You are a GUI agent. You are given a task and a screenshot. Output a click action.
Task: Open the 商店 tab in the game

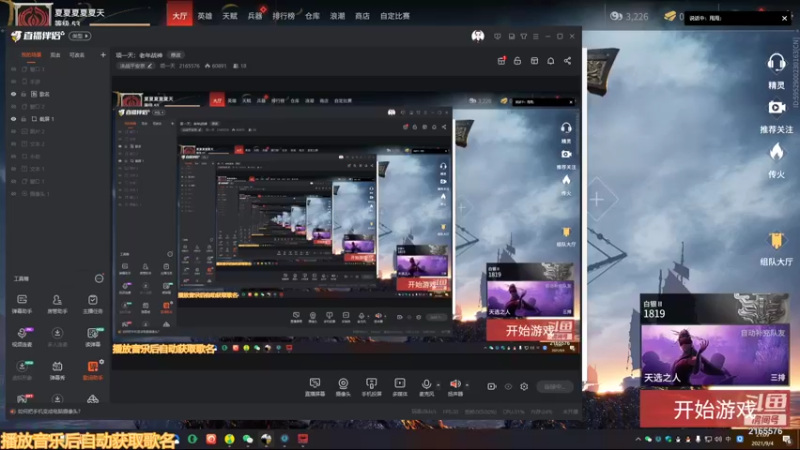362,16
